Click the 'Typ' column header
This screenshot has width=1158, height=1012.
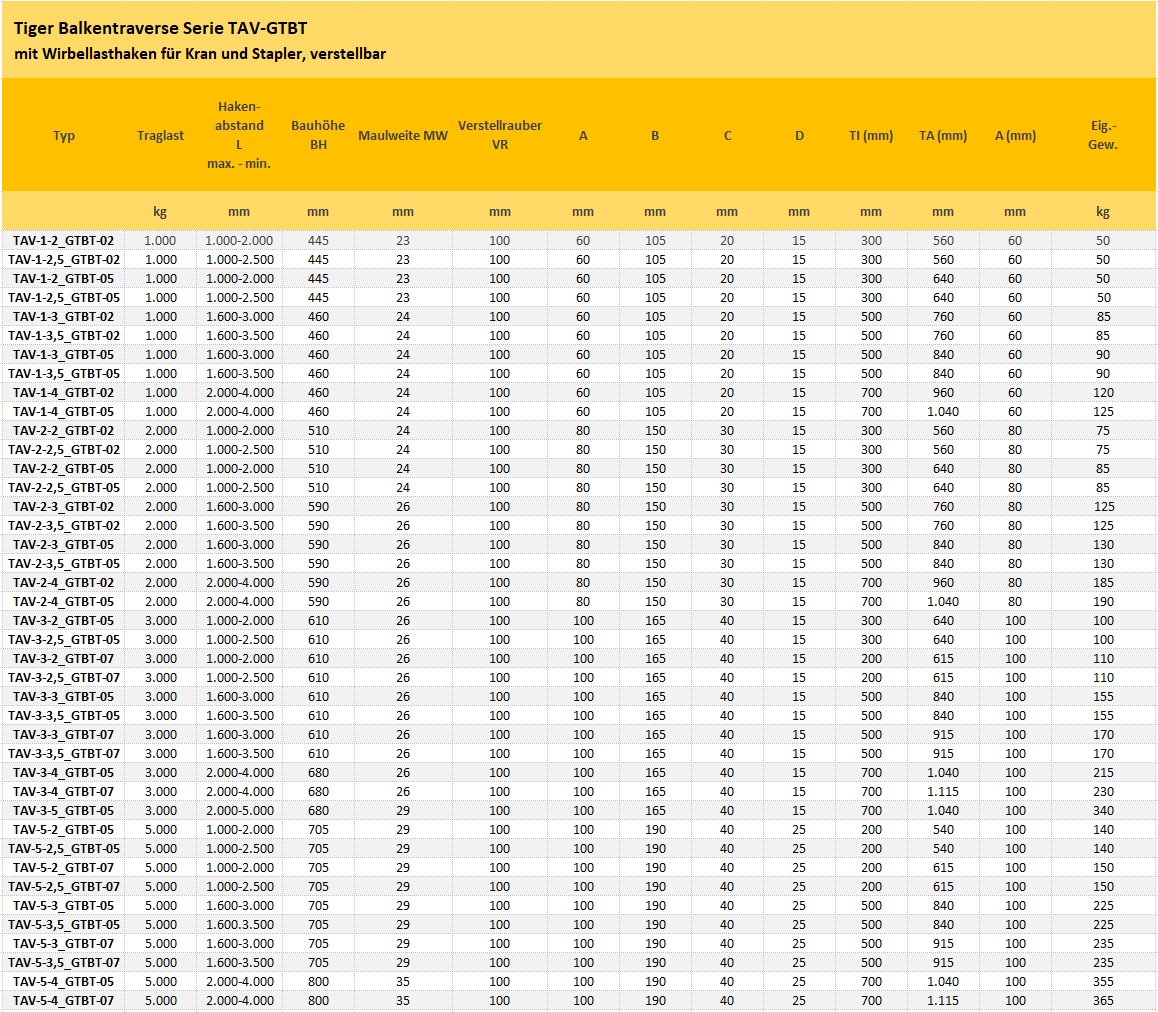(x=64, y=136)
